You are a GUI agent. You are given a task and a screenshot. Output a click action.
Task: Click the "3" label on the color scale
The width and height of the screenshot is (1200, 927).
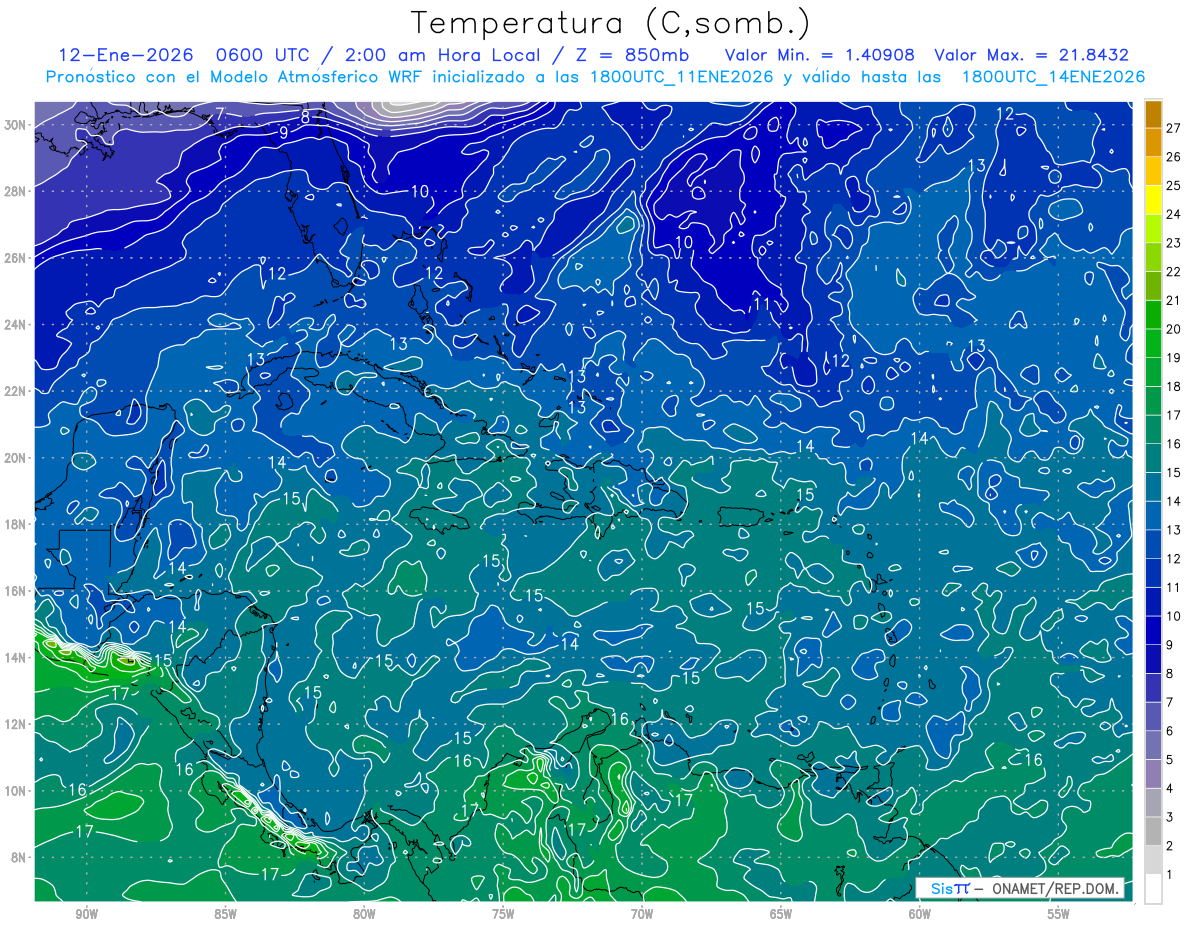1170,817
